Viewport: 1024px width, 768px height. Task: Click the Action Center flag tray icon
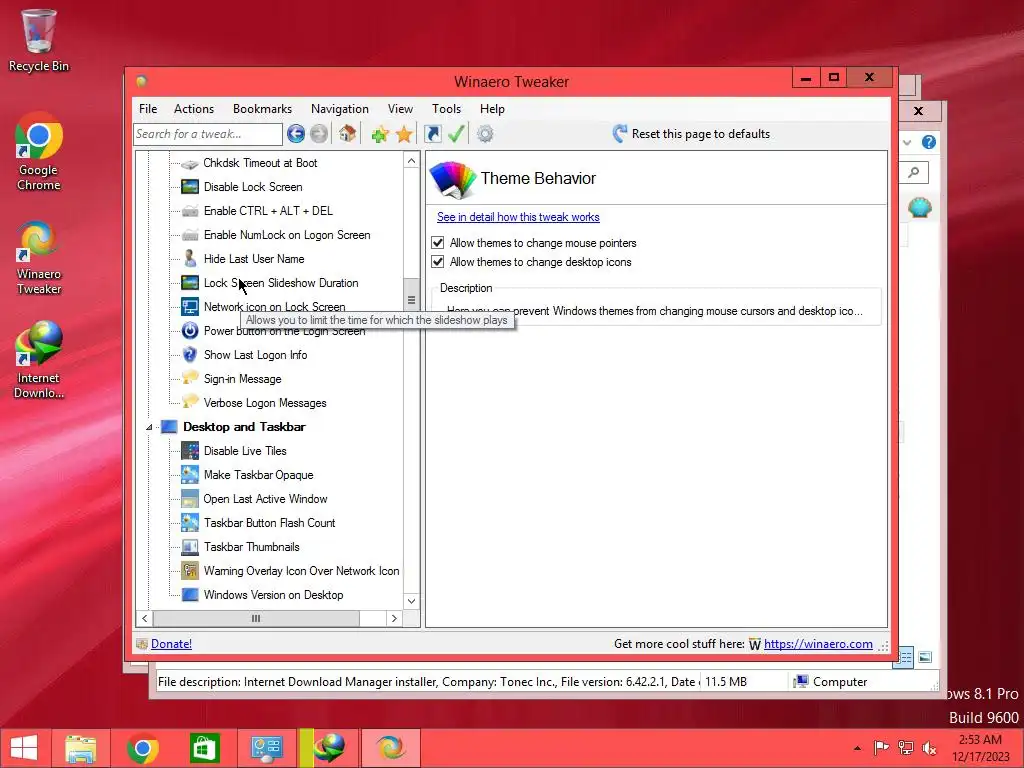coord(881,748)
